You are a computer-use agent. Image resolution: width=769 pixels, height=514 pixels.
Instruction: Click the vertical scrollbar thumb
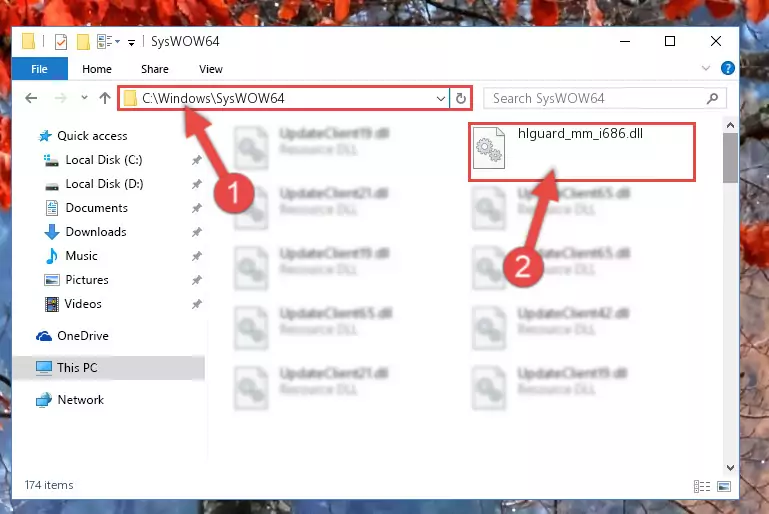click(x=730, y=157)
